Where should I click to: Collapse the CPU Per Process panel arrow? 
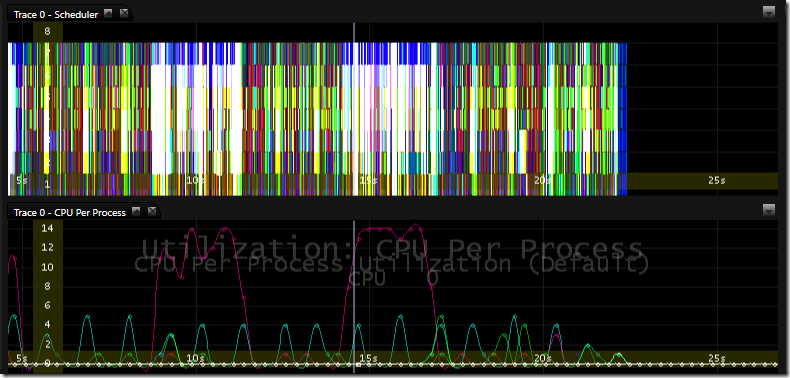pyautogui.click(x=136, y=212)
